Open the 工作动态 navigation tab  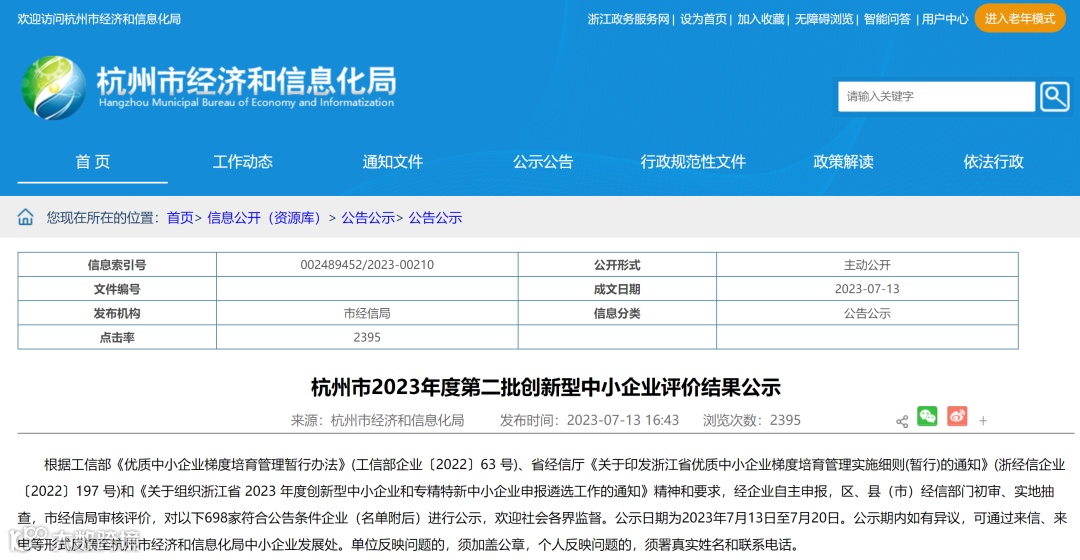coord(242,162)
